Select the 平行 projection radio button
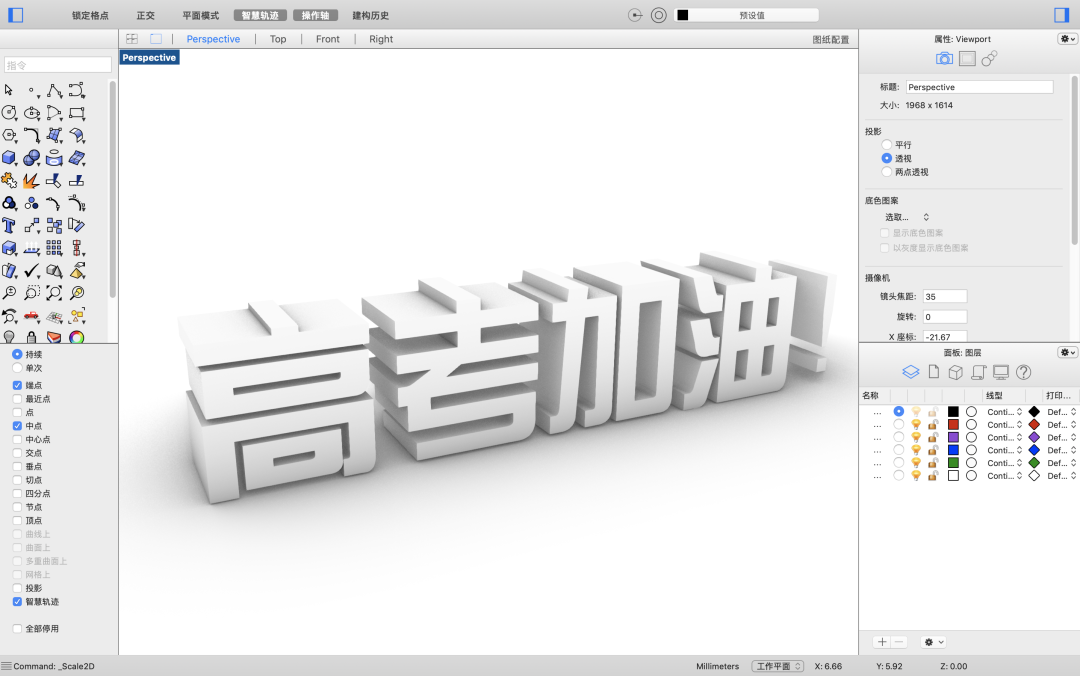1080x676 pixels. pos(886,145)
